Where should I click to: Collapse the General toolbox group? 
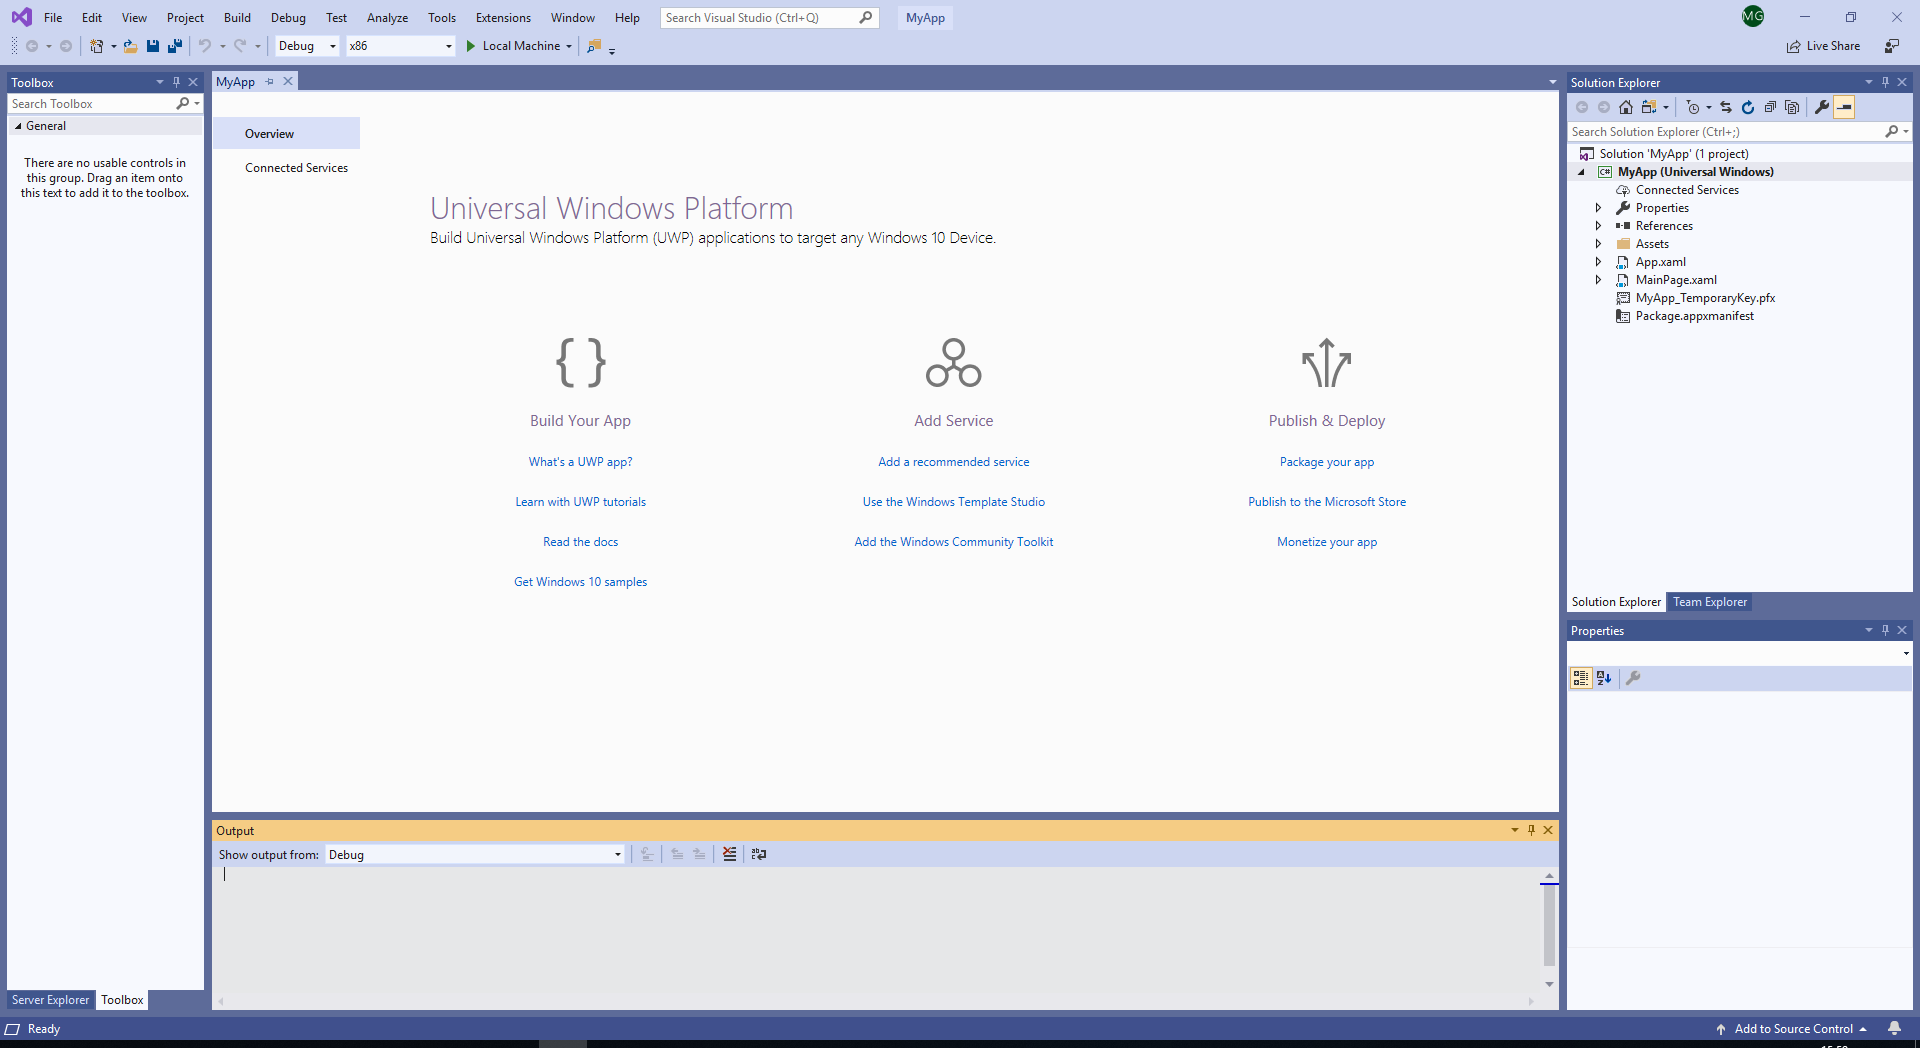[18, 126]
